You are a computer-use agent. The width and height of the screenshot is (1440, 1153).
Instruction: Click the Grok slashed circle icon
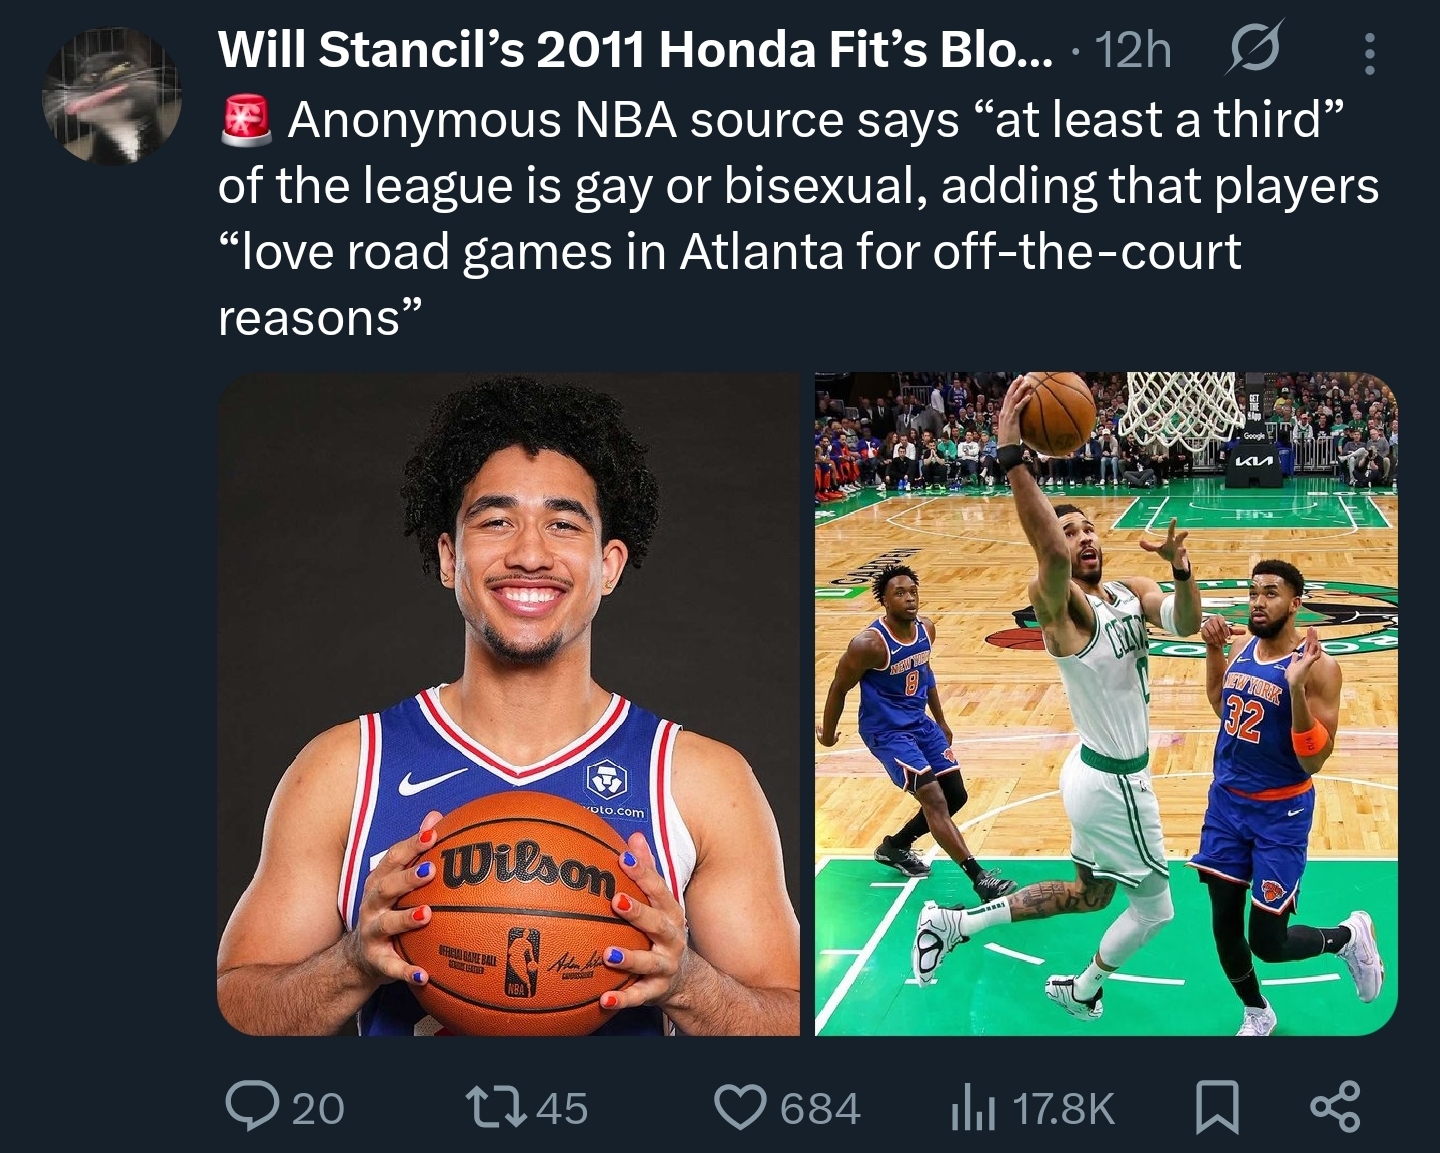pos(1253,51)
